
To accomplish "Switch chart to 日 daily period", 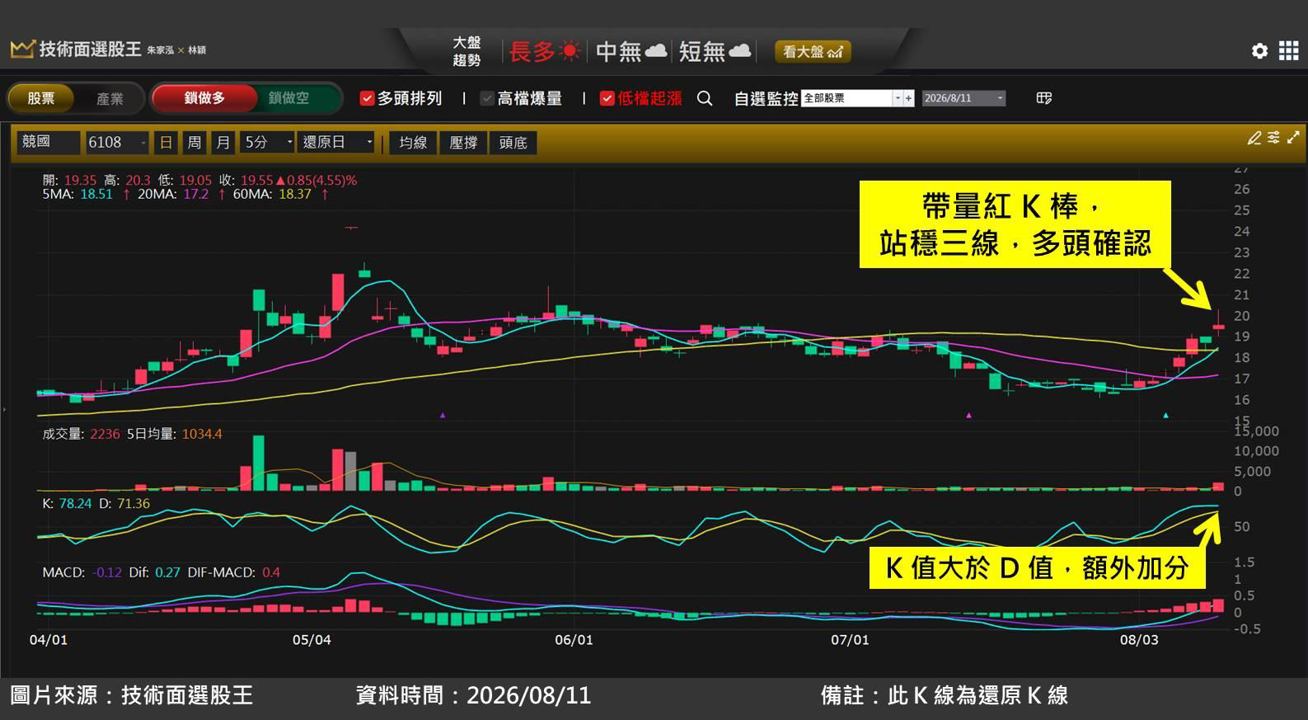I will (166, 142).
